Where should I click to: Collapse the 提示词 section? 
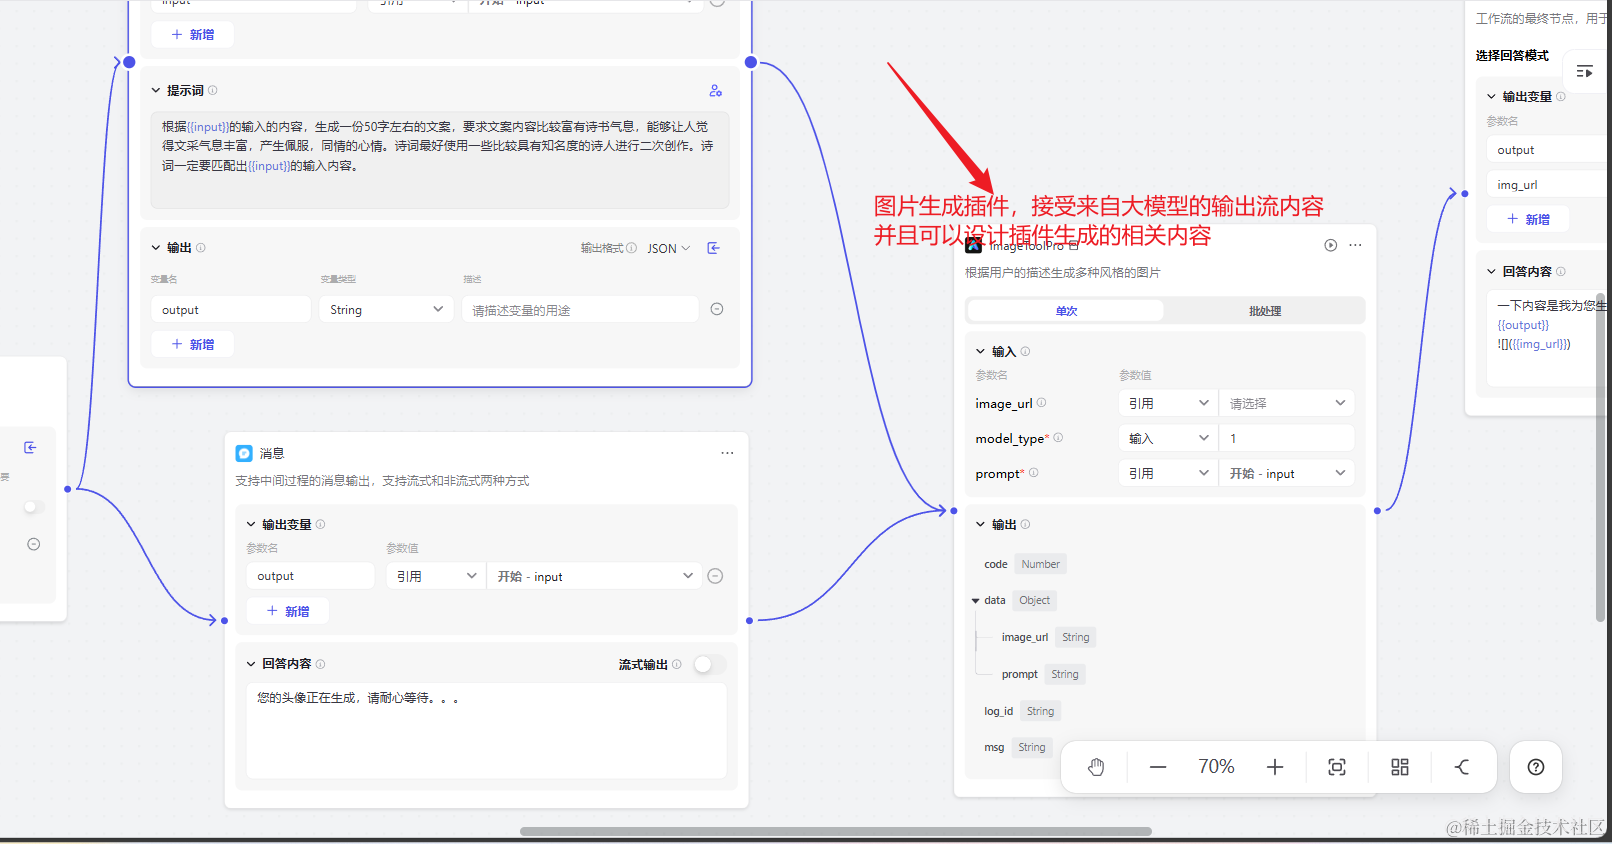(x=156, y=90)
